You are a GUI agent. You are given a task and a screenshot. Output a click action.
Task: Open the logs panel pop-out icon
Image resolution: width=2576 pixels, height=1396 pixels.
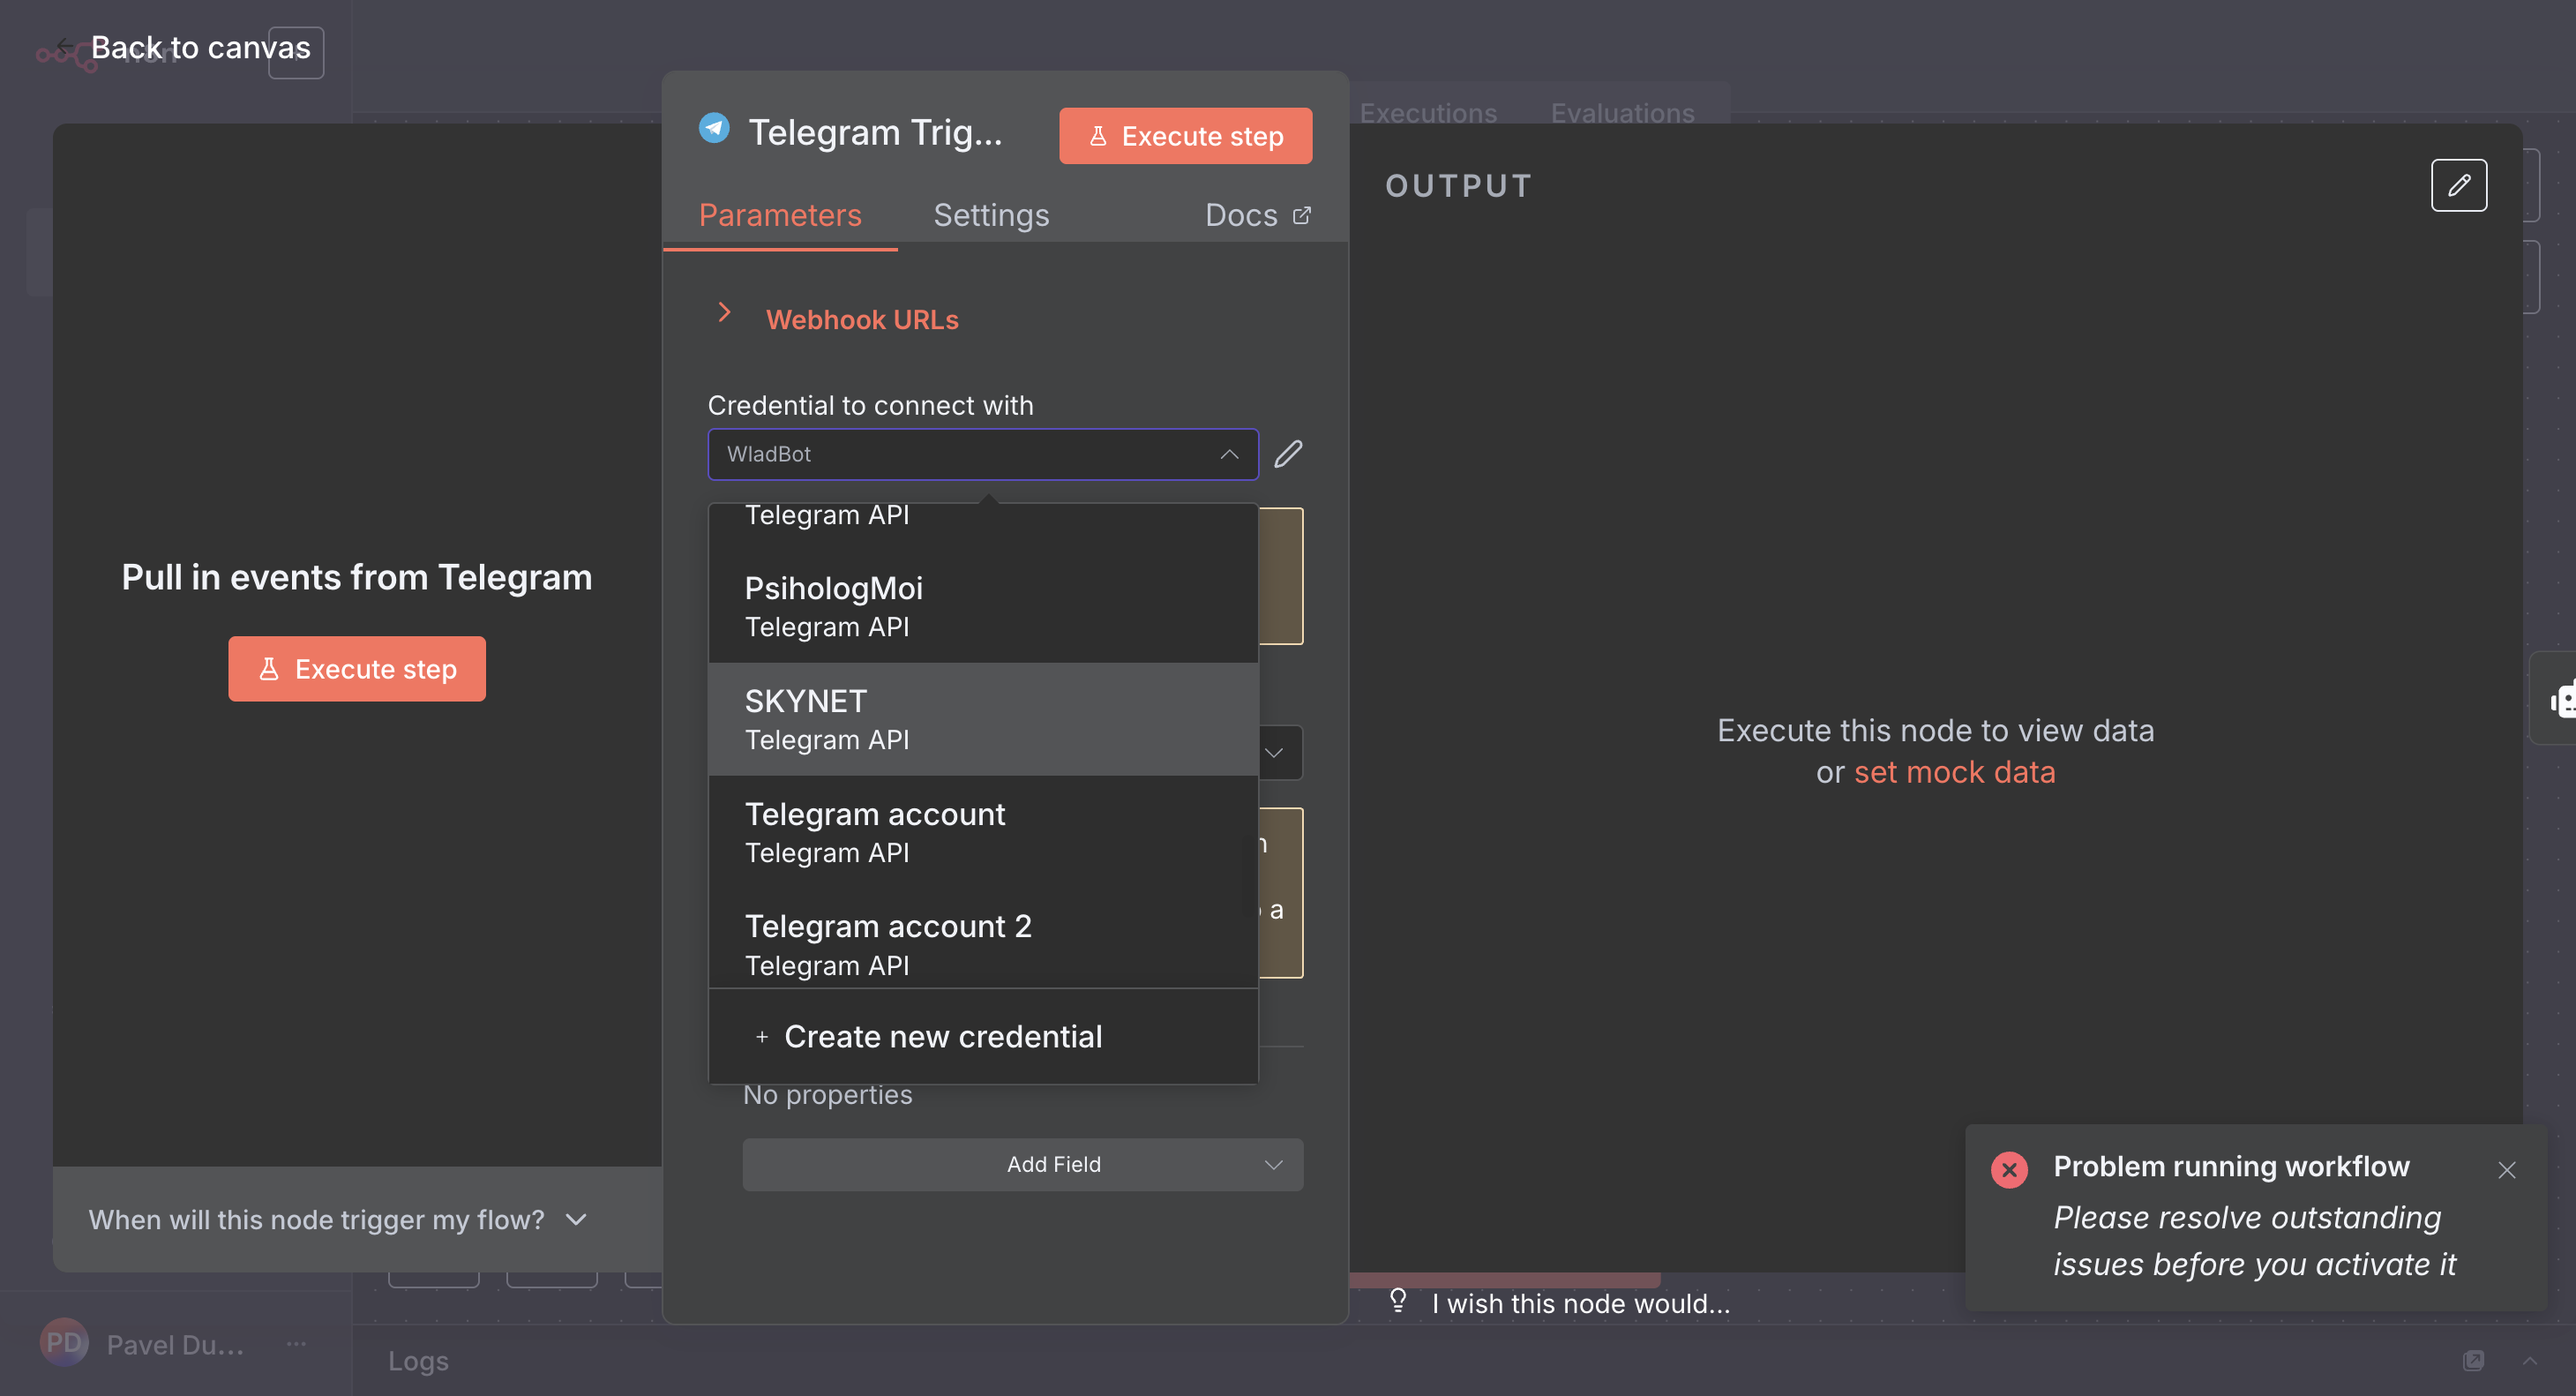(x=2473, y=1360)
